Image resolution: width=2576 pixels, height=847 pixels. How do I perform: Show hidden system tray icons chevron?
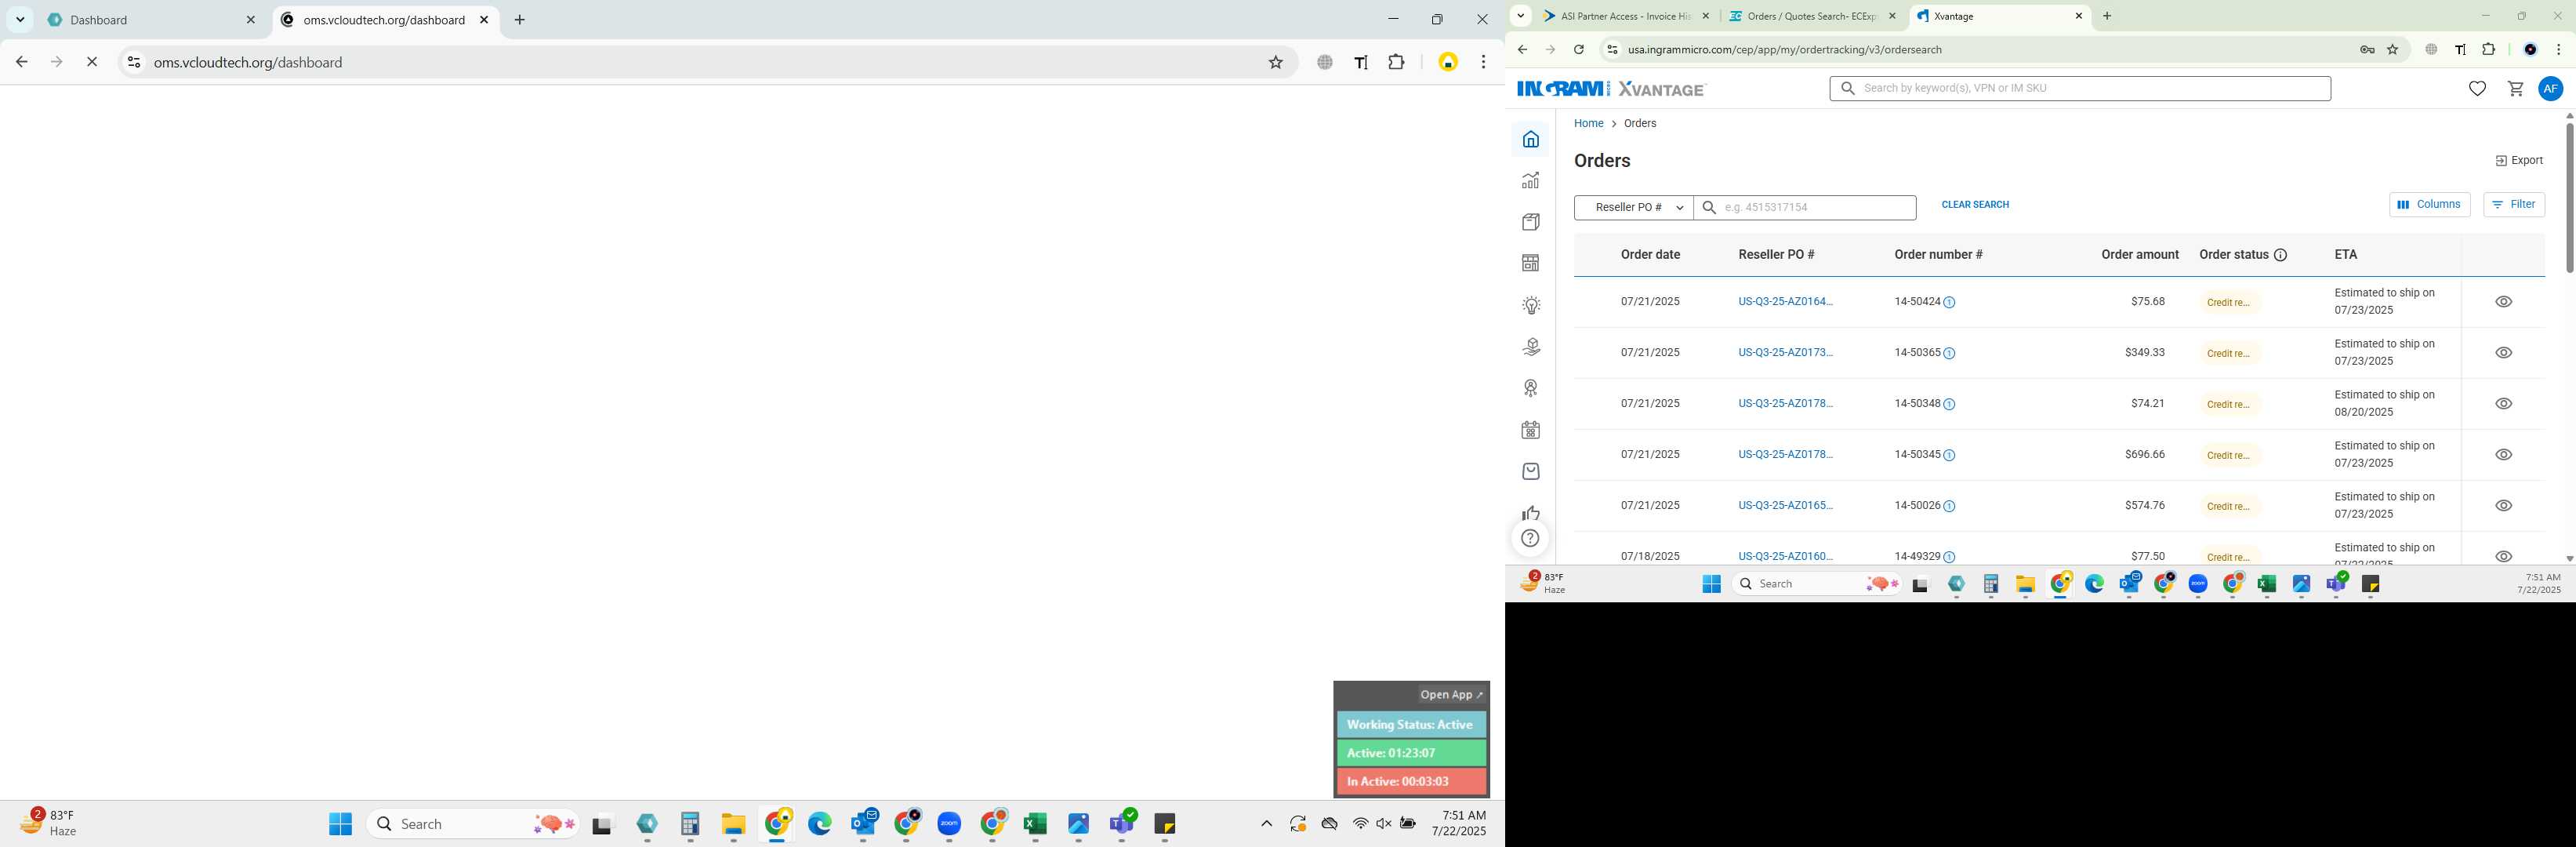[1266, 823]
